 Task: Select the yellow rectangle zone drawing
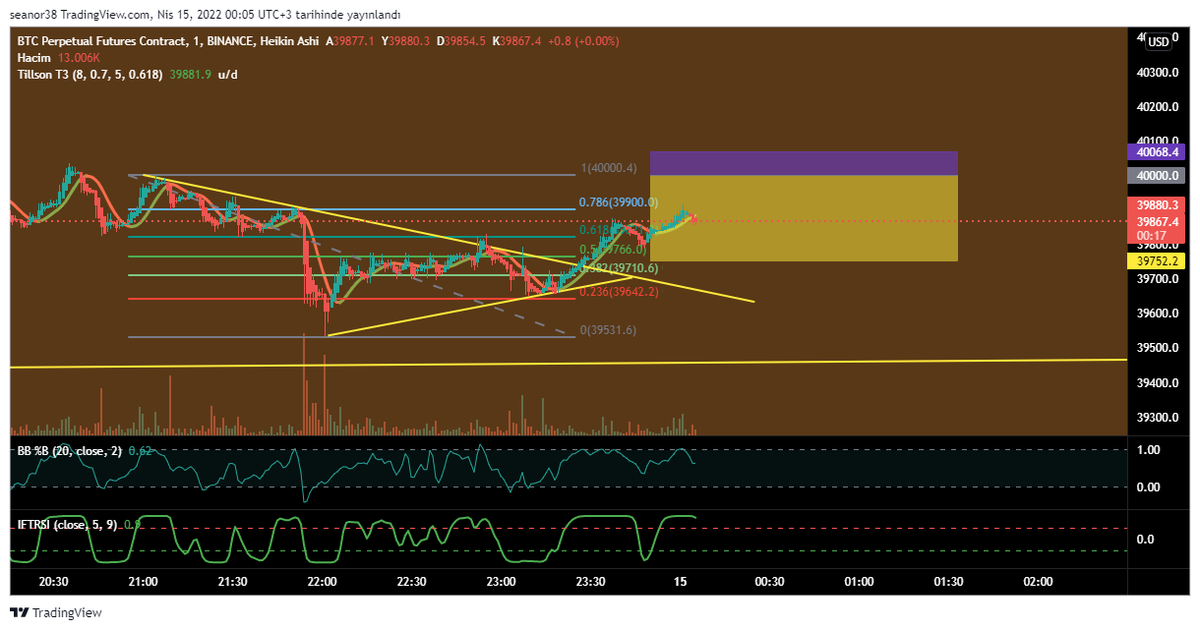pos(804,218)
